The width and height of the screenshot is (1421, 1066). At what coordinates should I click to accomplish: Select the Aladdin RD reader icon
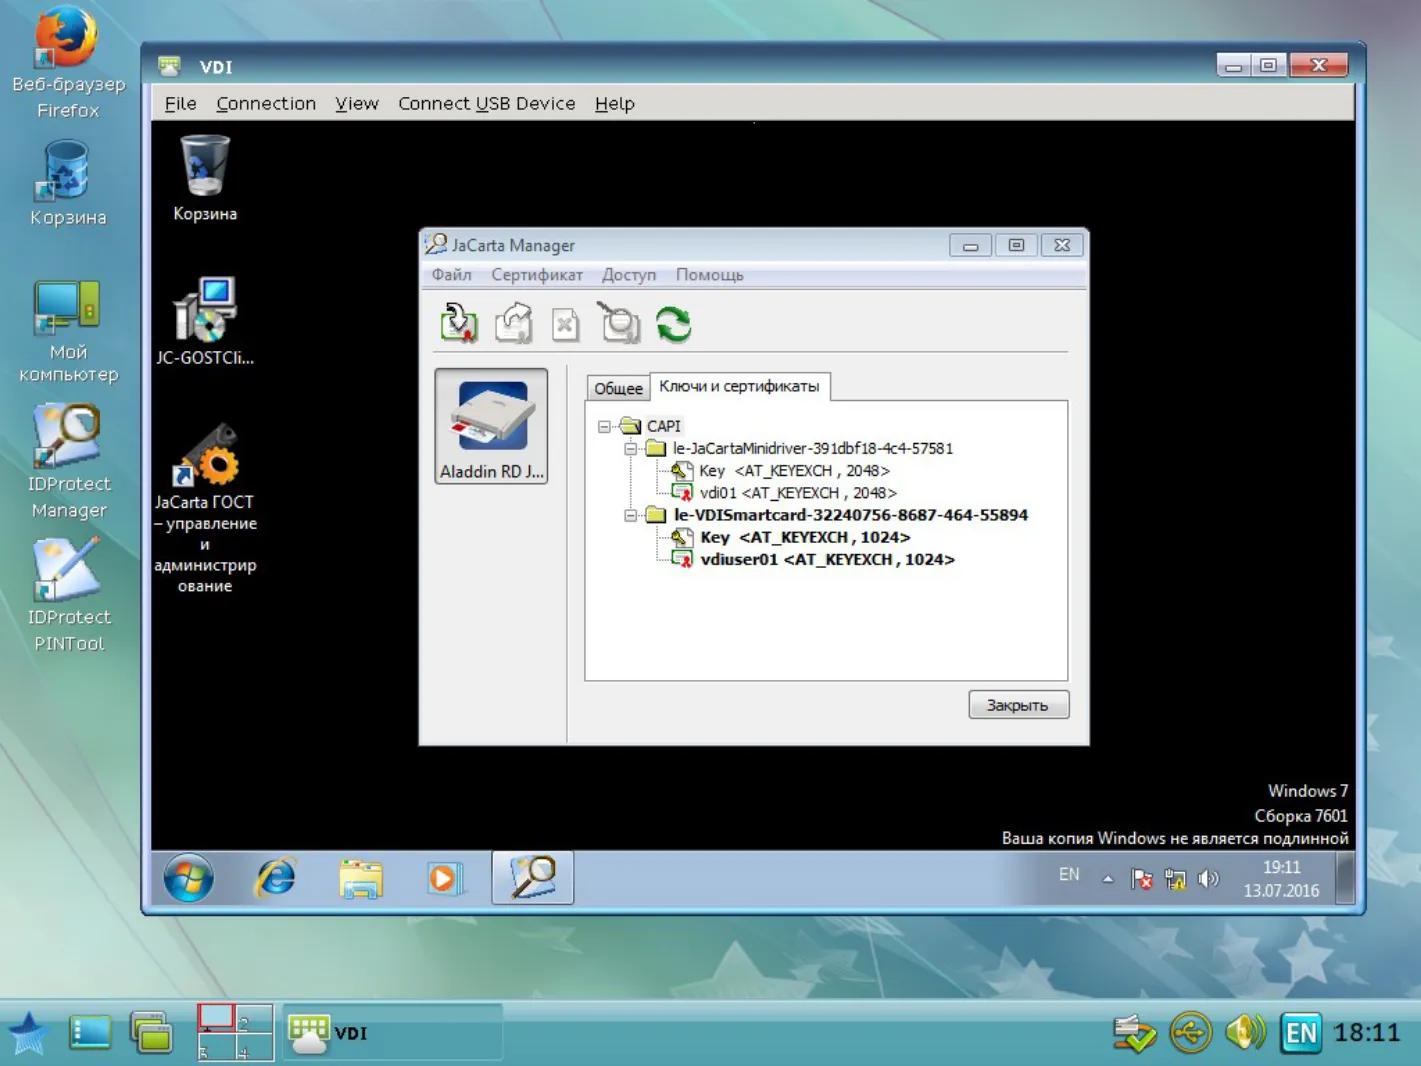click(x=491, y=426)
